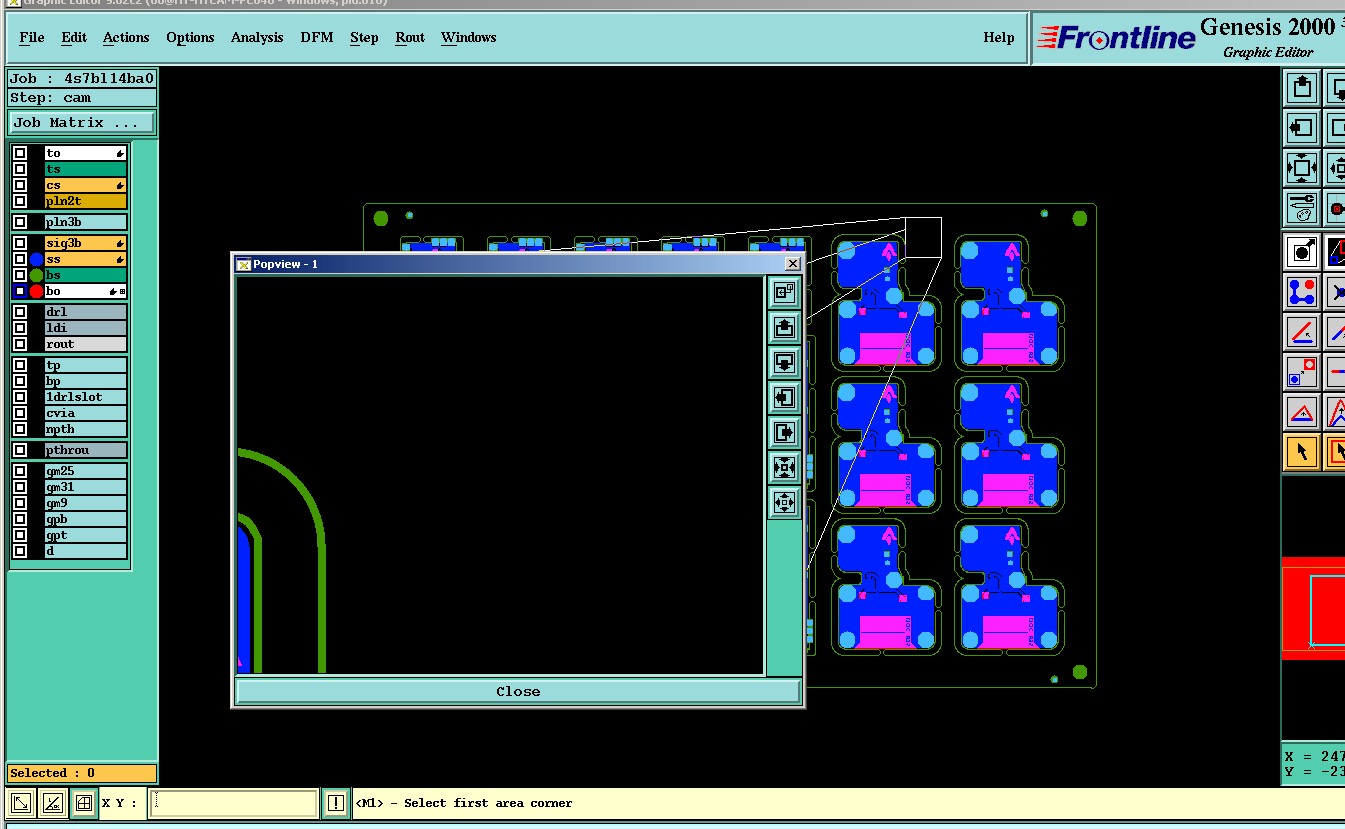1345x829 pixels.
Task: Click the blue color dot of layer ss
Action: [x=36, y=259]
